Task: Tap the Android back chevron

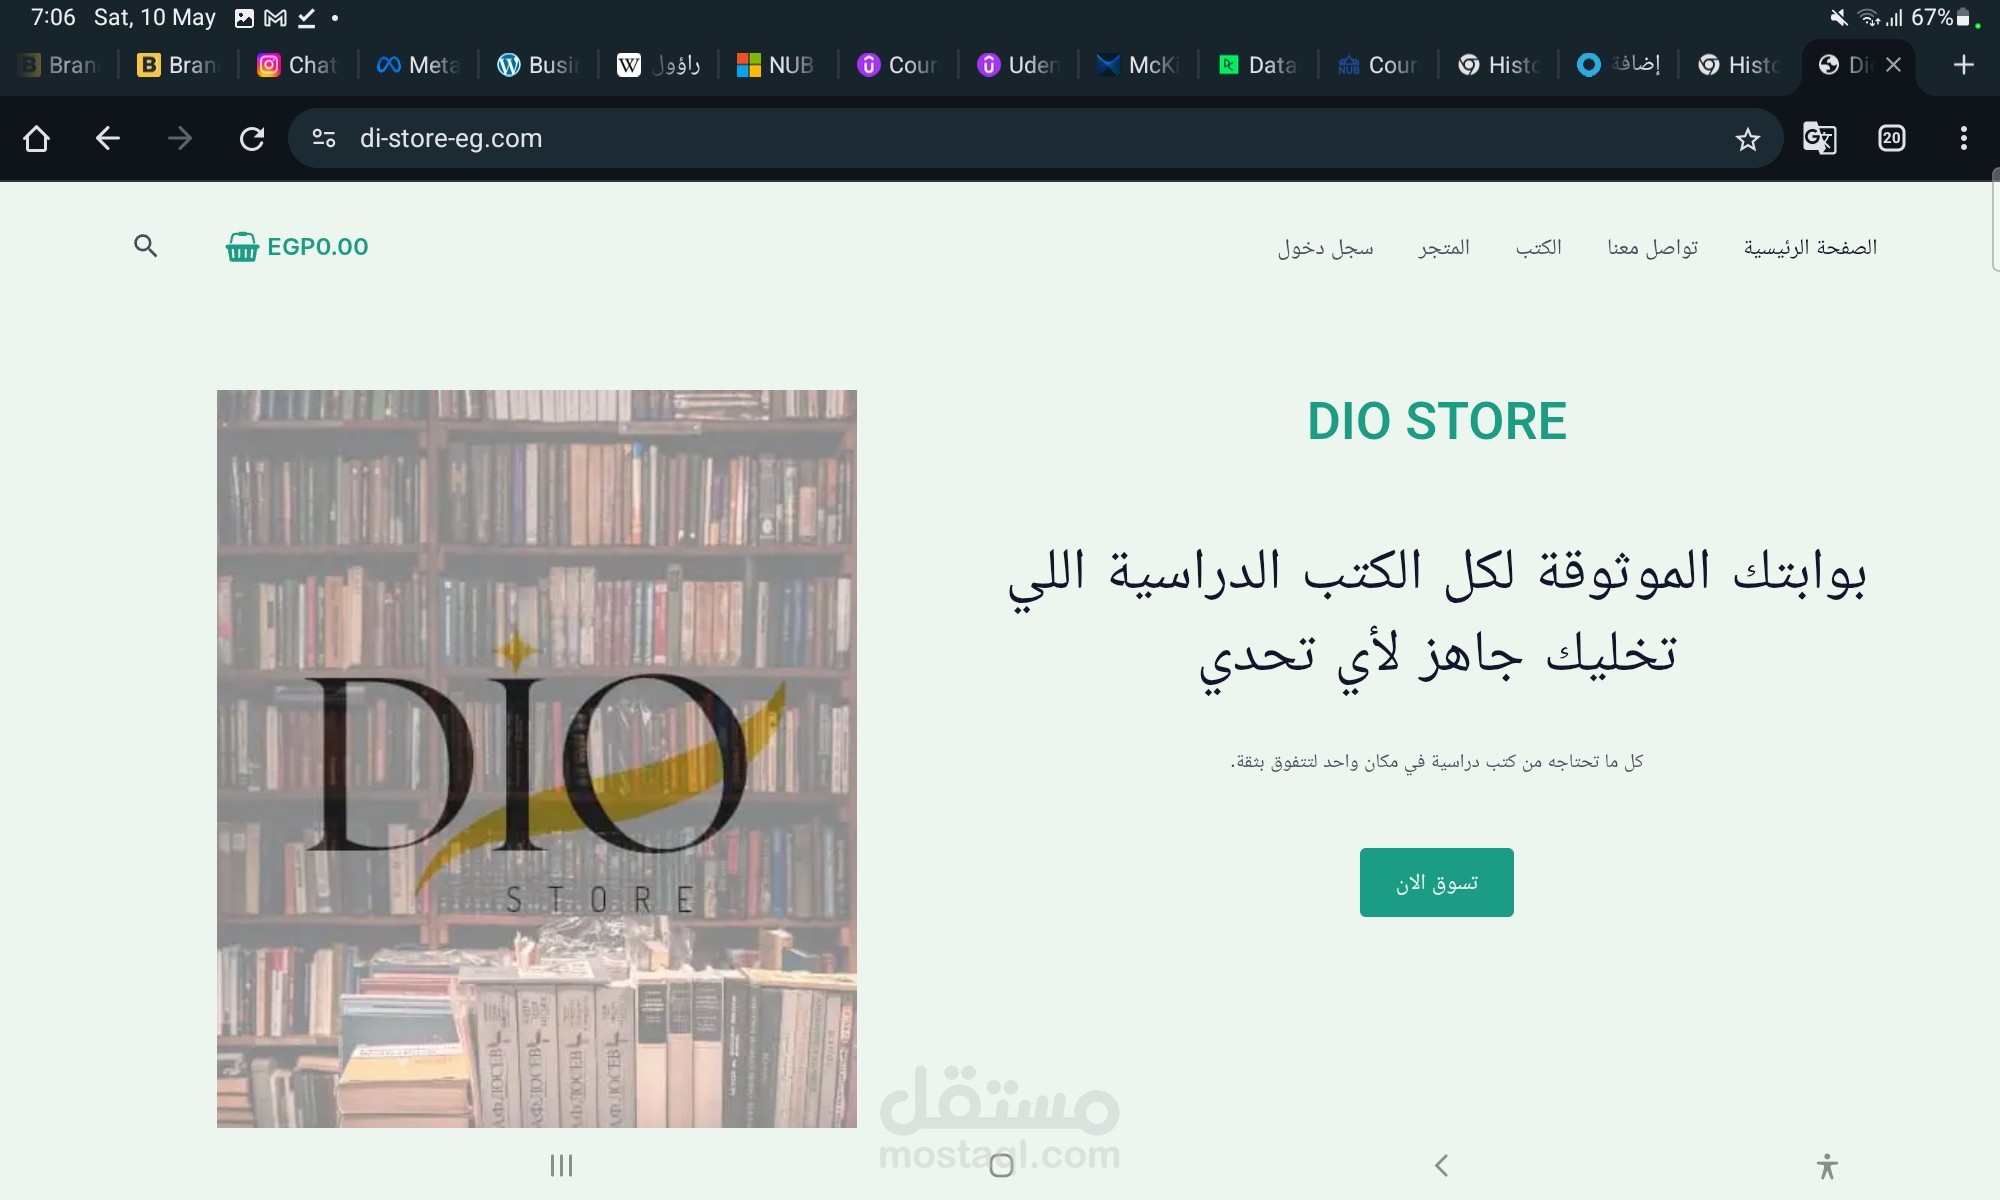Action: 1441,1165
